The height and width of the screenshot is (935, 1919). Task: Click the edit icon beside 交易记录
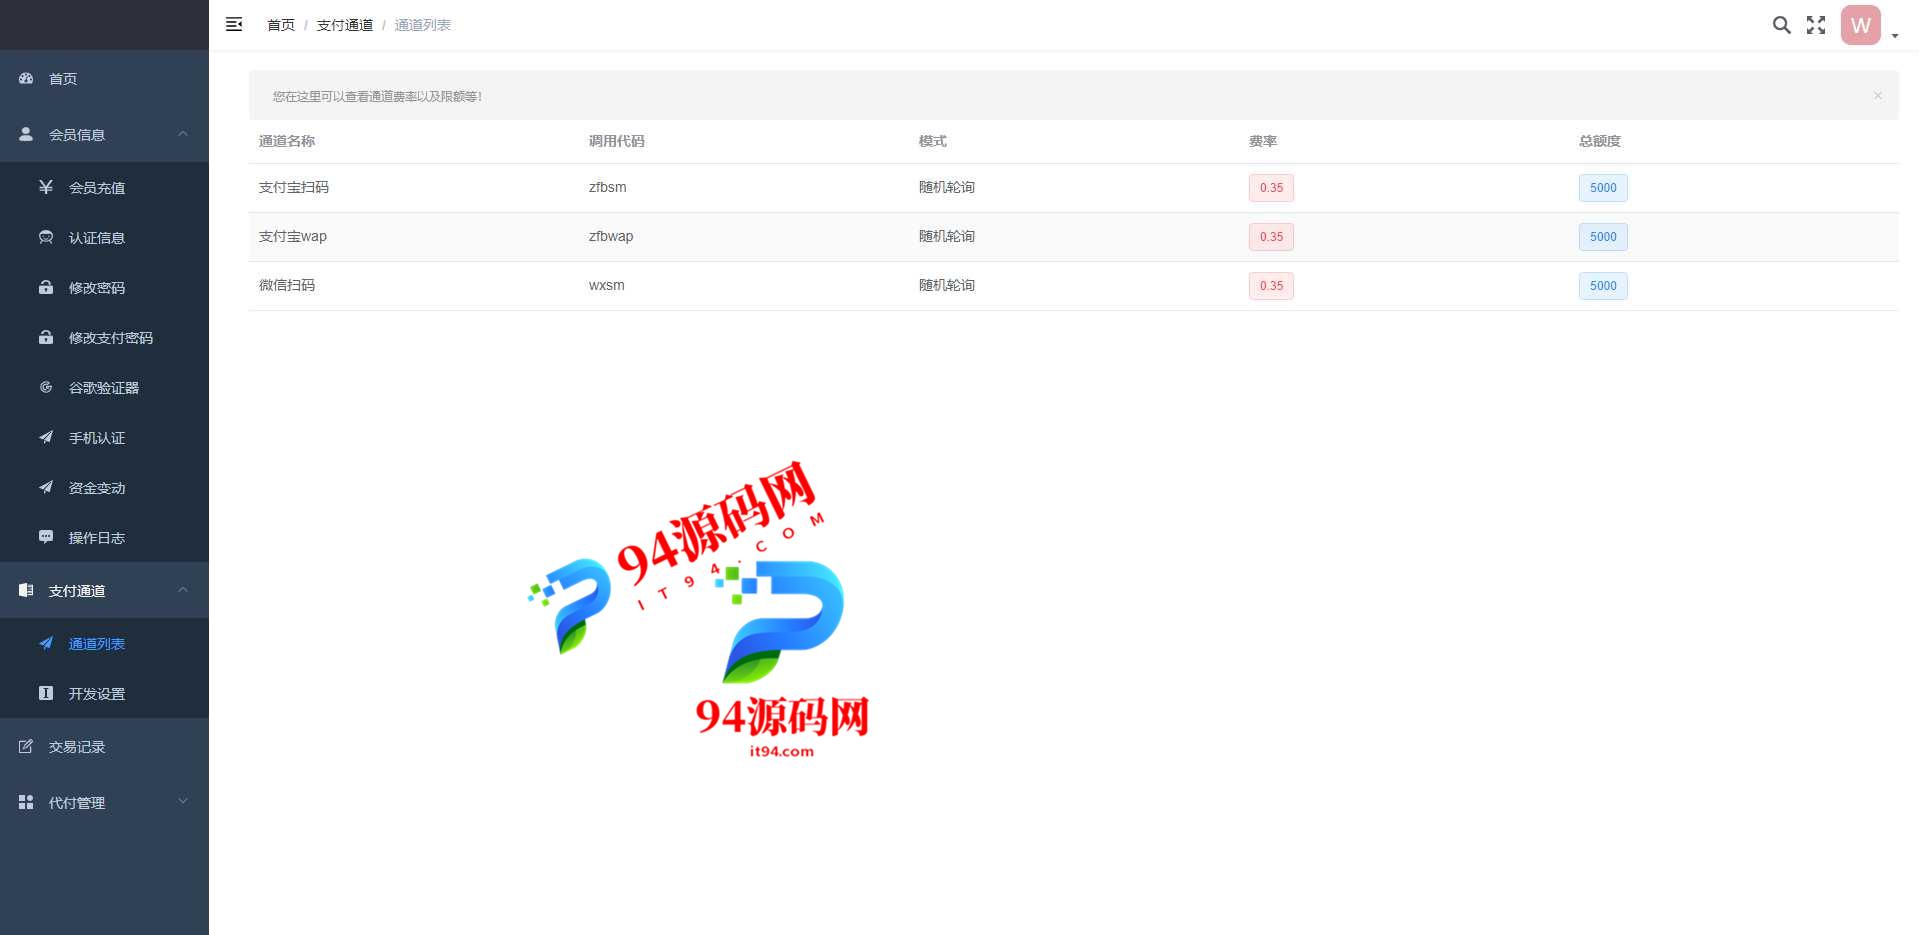pyautogui.click(x=26, y=746)
